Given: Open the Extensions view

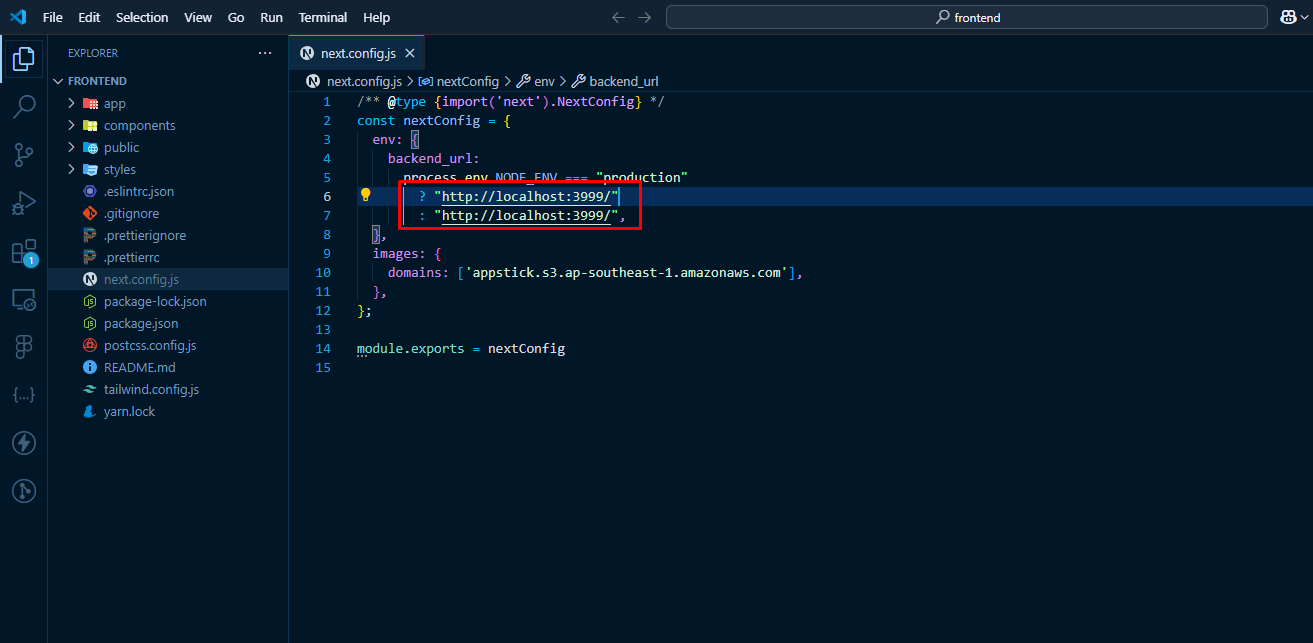Looking at the screenshot, I should [x=24, y=251].
